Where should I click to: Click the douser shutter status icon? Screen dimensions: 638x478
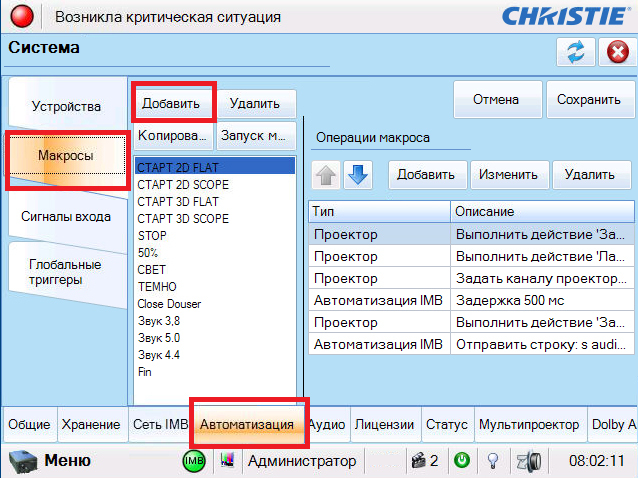[x=529, y=461]
